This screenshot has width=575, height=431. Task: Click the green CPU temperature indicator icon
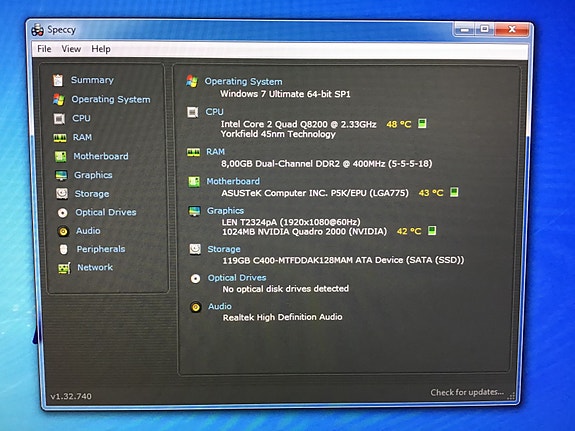(422, 124)
